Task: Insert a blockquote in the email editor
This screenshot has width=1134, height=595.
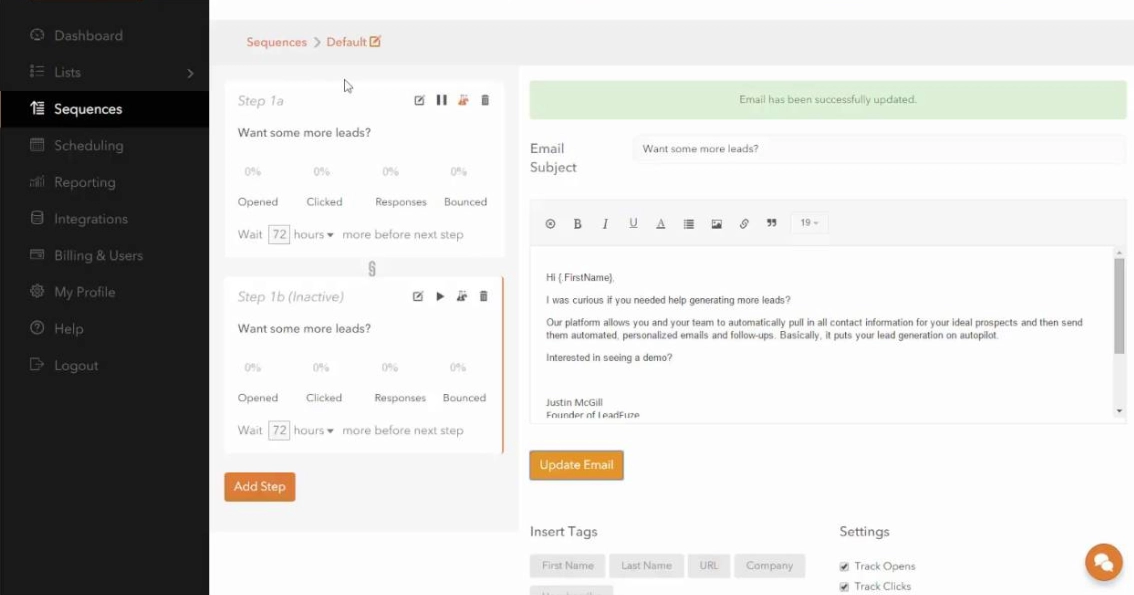Action: click(x=770, y=223)
